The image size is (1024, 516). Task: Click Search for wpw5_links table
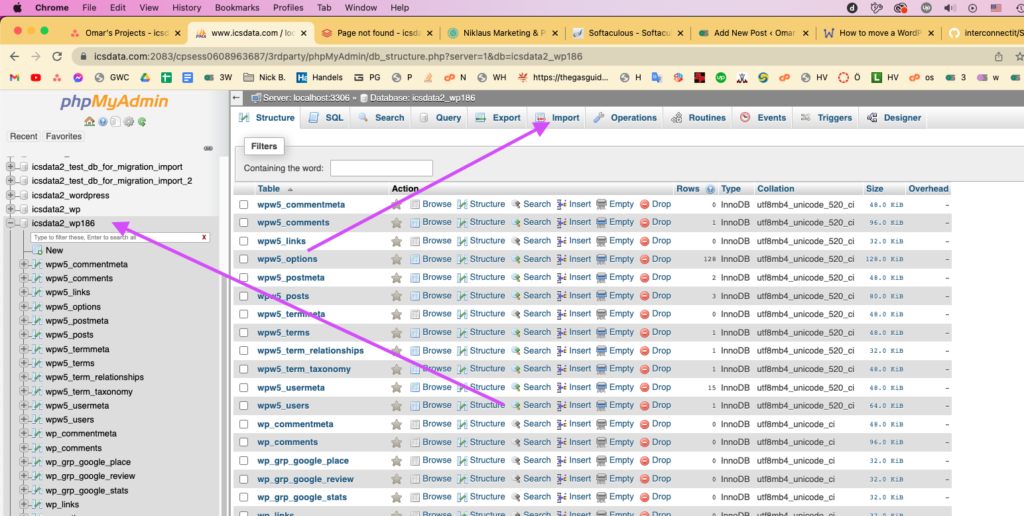click(531, 241)
